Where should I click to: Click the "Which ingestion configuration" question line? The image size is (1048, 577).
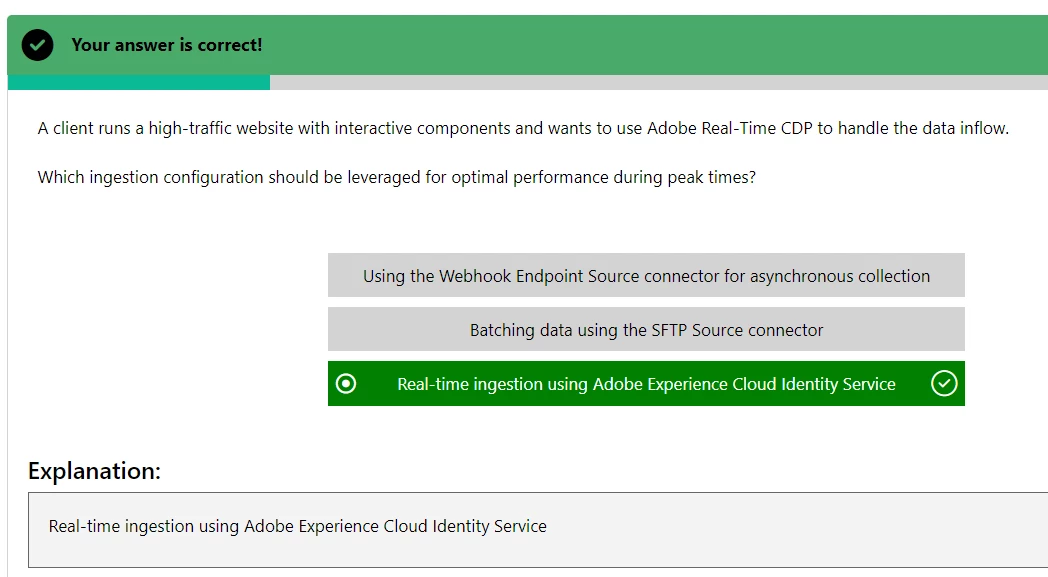tap(396, 177)
